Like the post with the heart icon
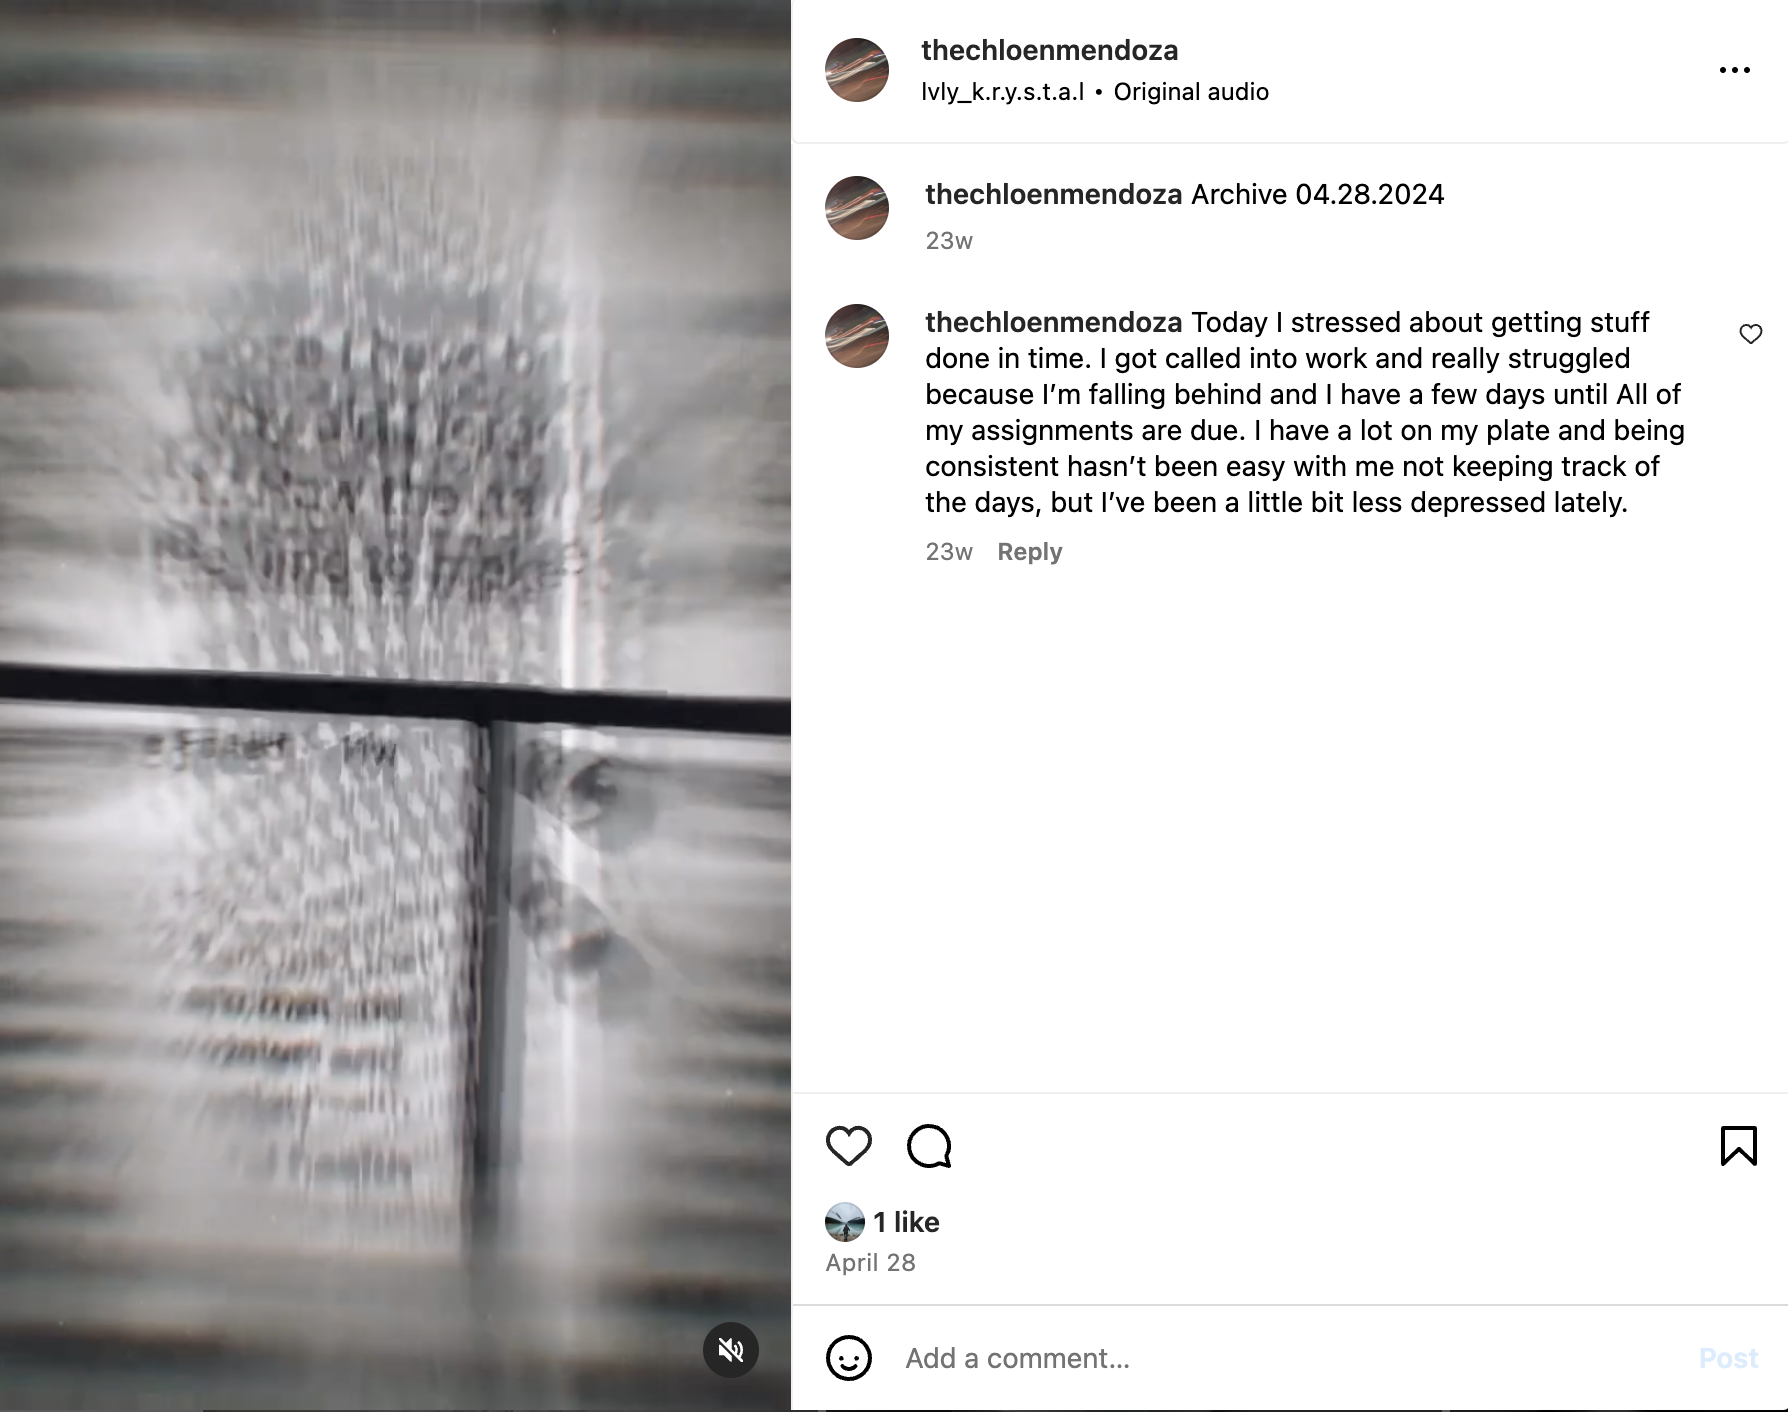Screen dimensions: 1788x1412 [848, 1146]
